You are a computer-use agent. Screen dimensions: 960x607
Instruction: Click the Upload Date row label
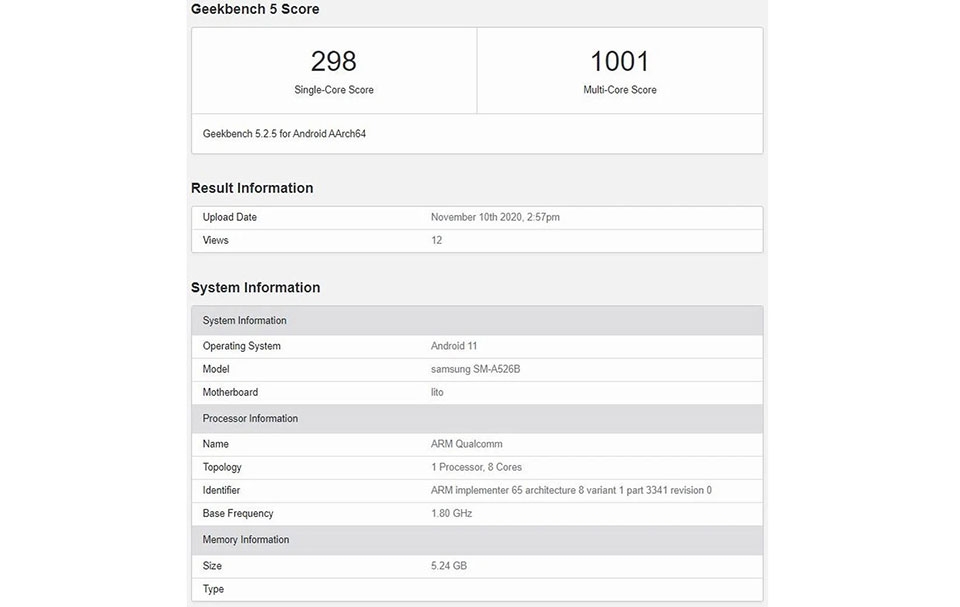click(230, 217)
